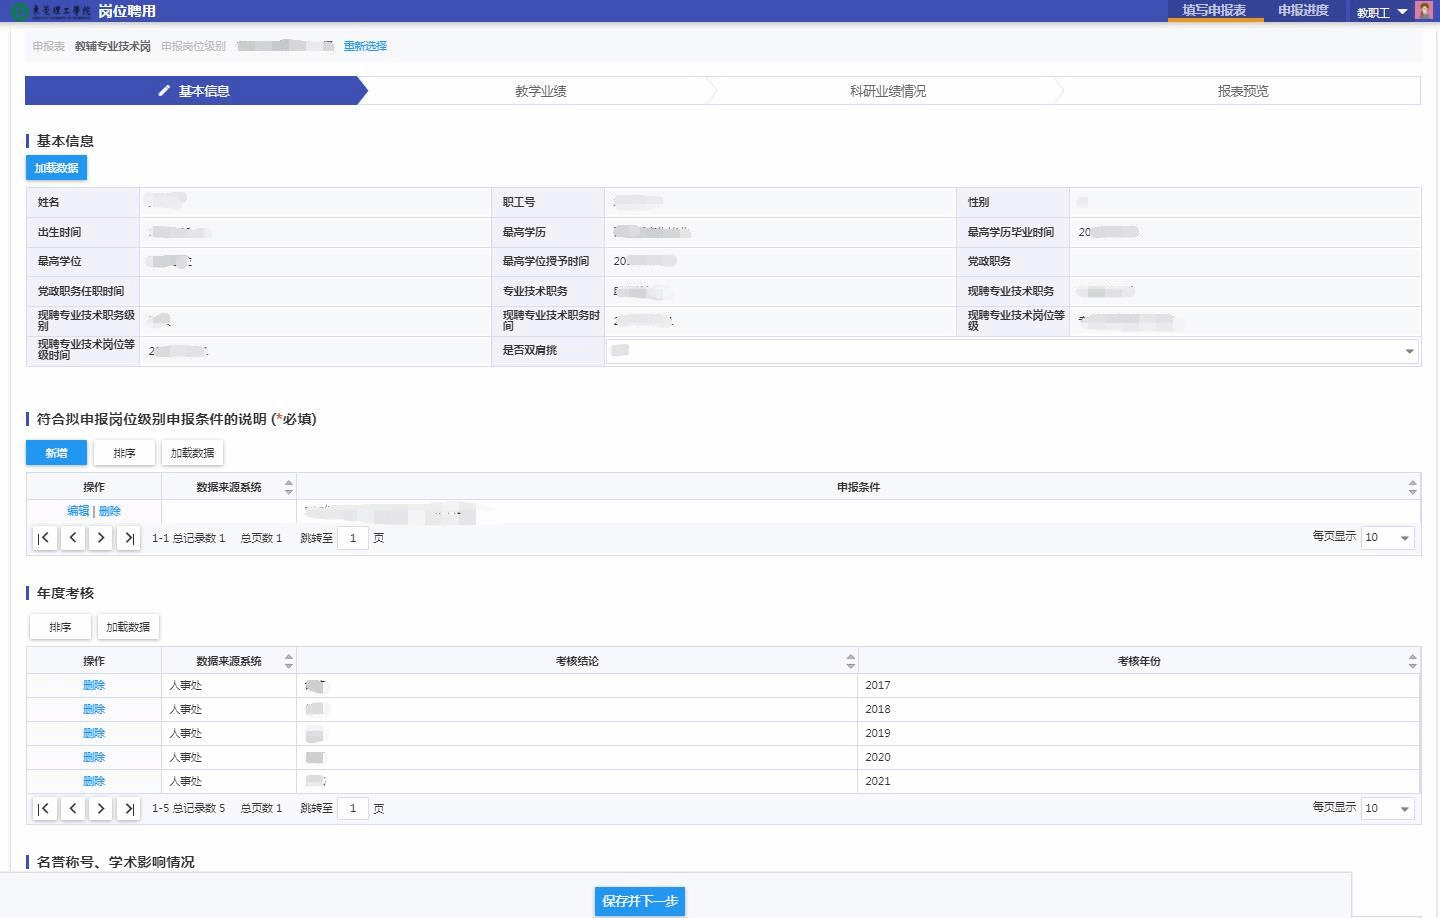Click user avatar in top right corner

pyautogui.click(x=1424, y=11)
